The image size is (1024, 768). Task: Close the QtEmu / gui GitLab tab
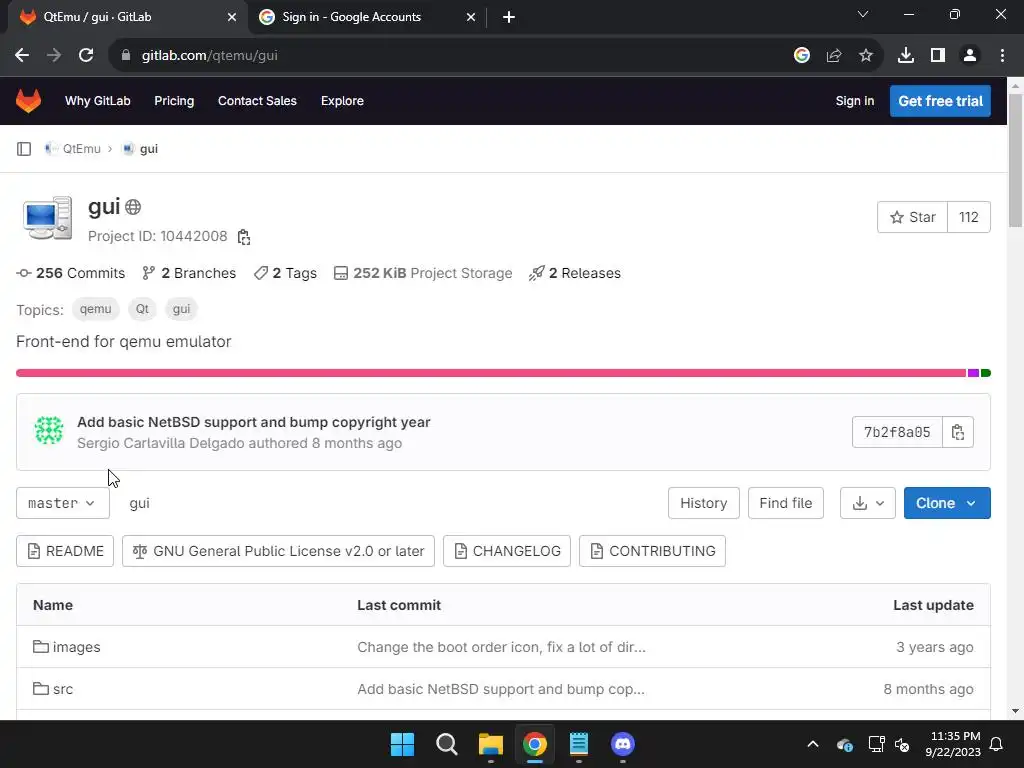(232, 17)
